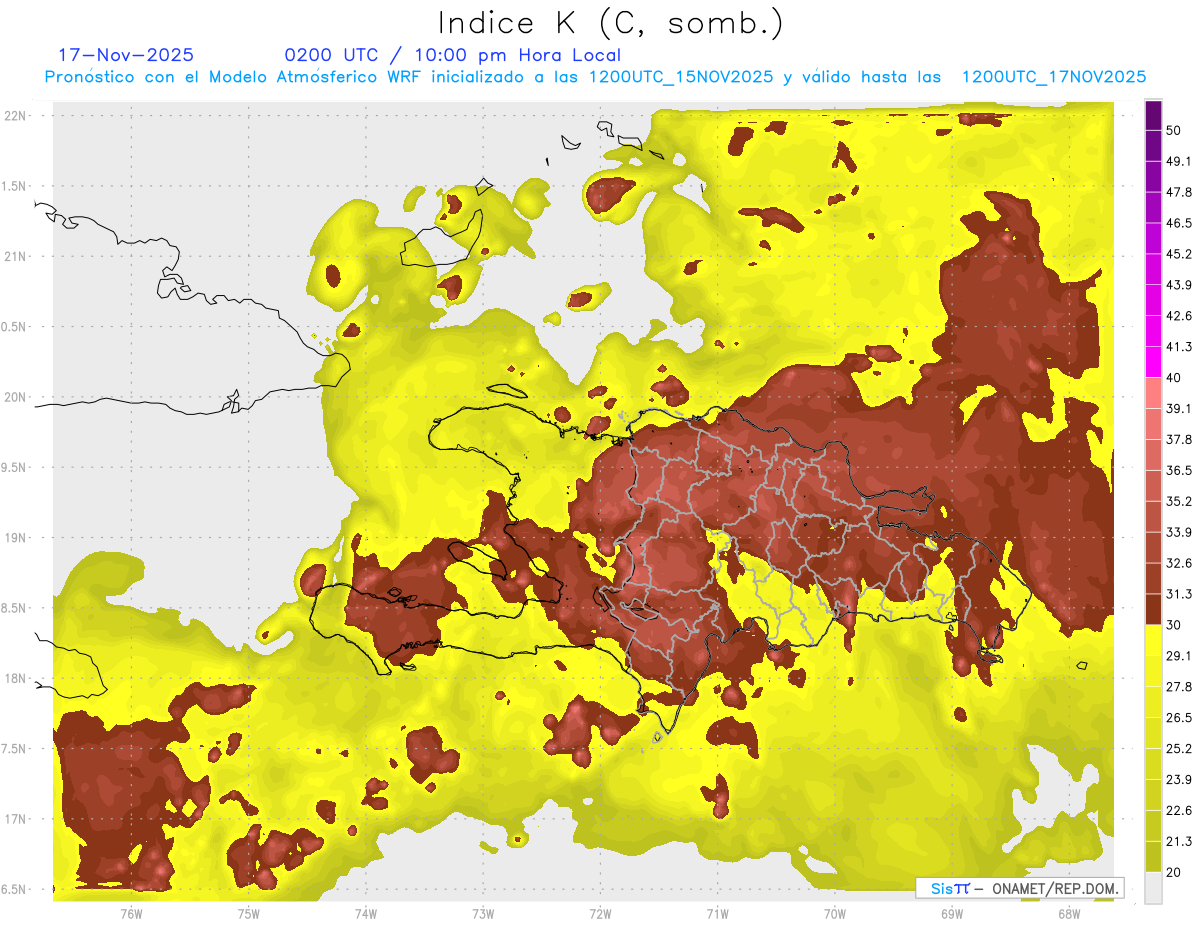Pick the bright yellow swatch between 29.1 and 30
The image size is (1200, 927).
(1153, 640)
